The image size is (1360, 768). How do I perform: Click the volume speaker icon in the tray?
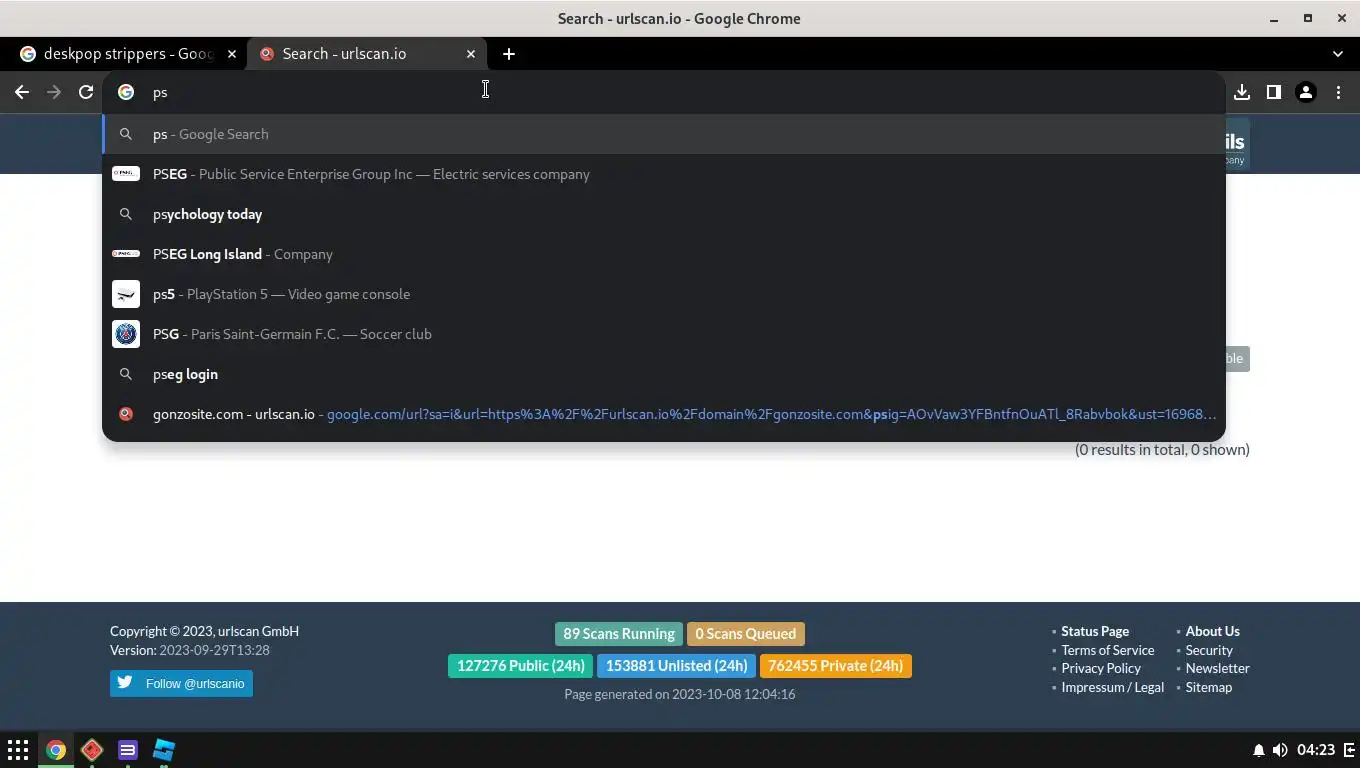[x=1280, y=750]
